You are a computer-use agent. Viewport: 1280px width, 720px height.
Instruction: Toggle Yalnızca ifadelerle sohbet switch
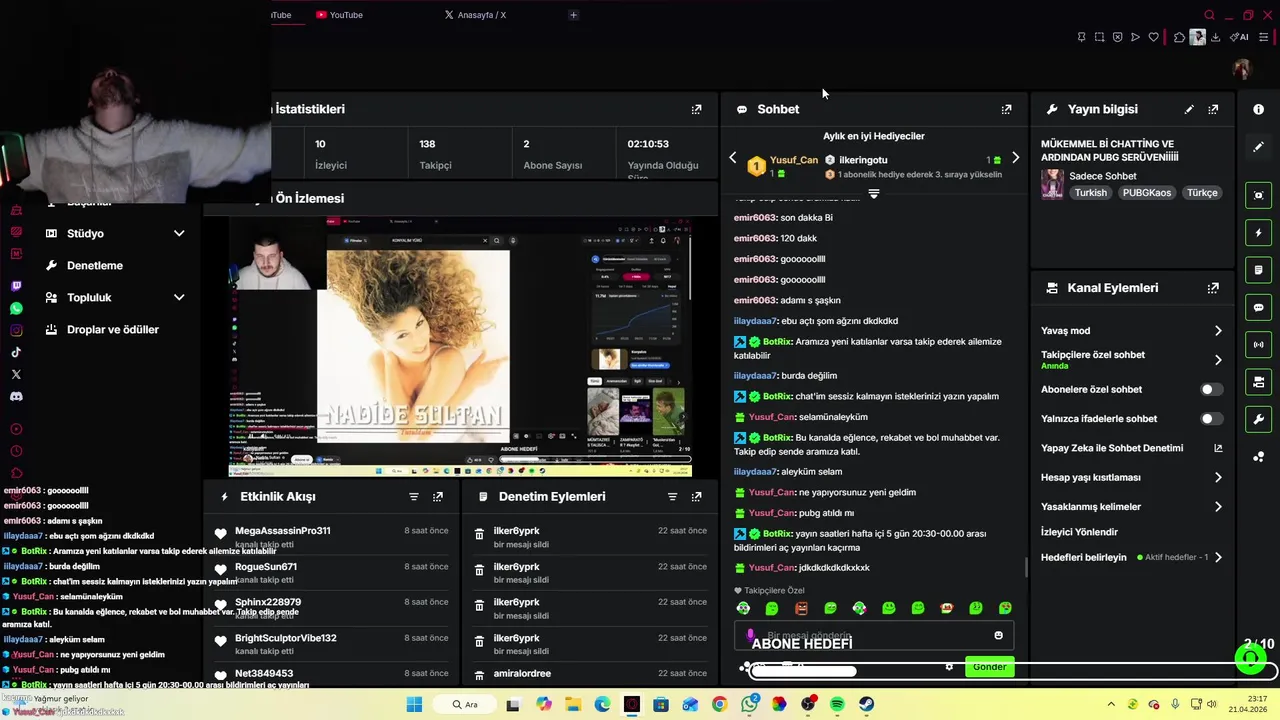pos(1210,419)
